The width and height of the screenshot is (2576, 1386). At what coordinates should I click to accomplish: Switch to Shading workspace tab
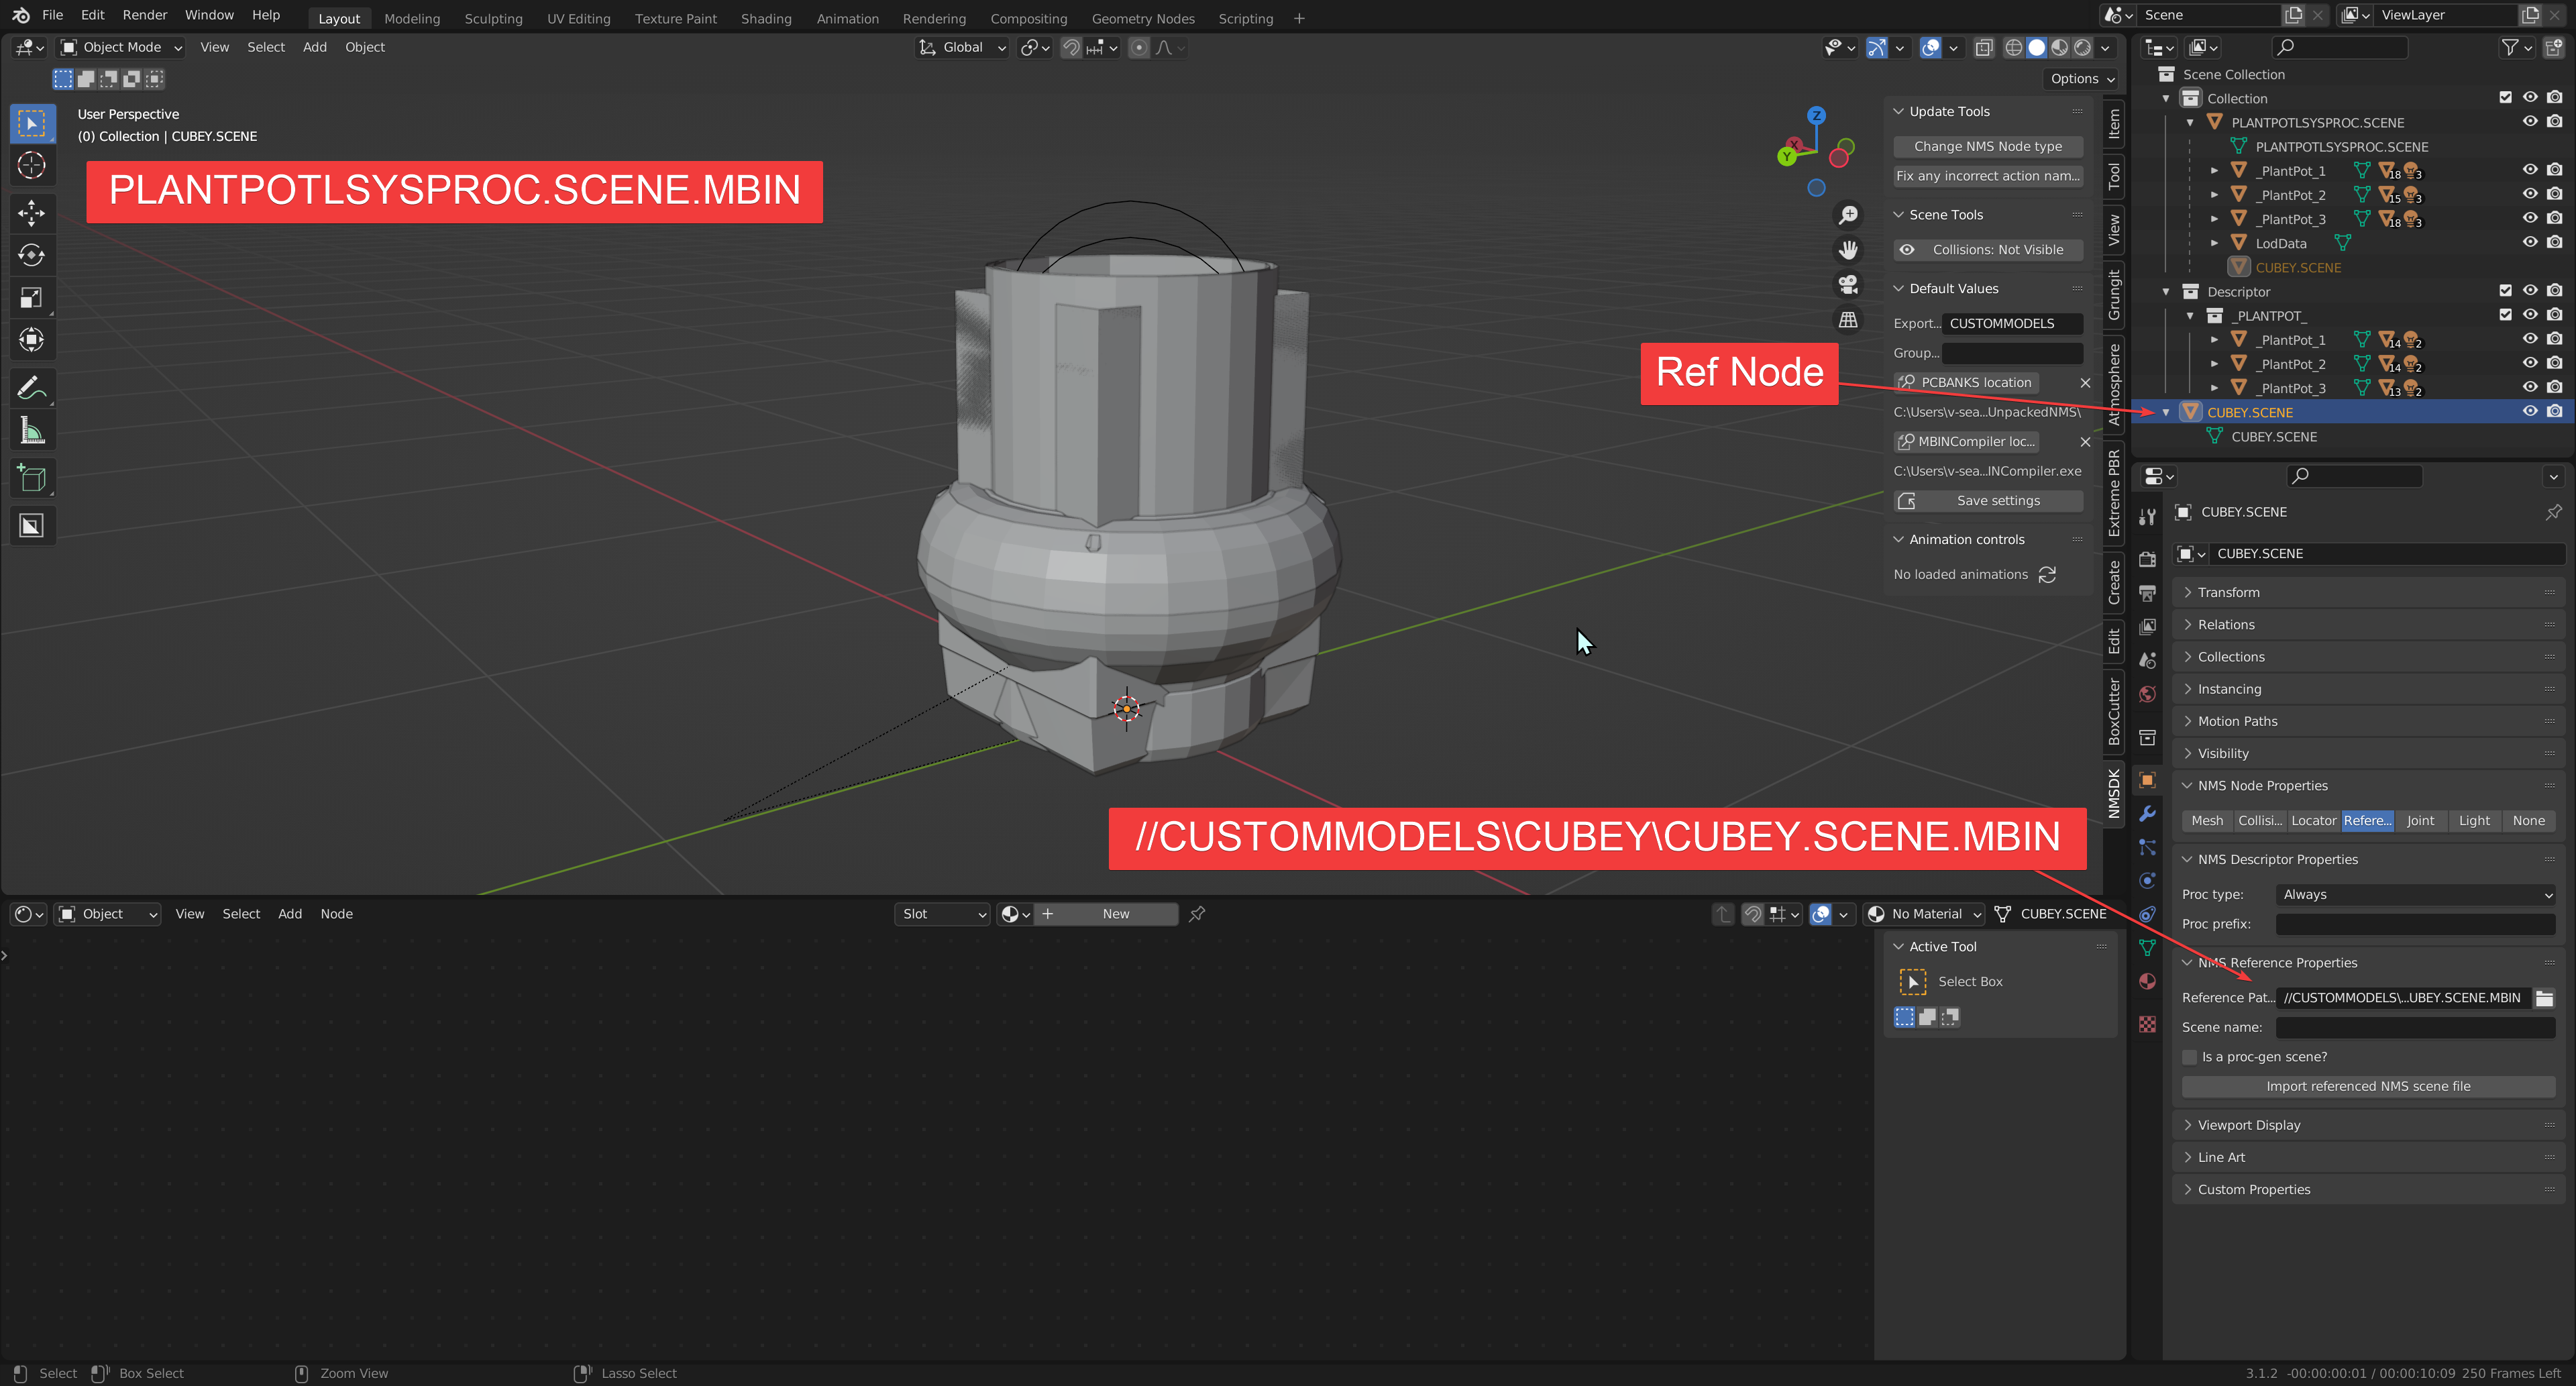(765, 19)
